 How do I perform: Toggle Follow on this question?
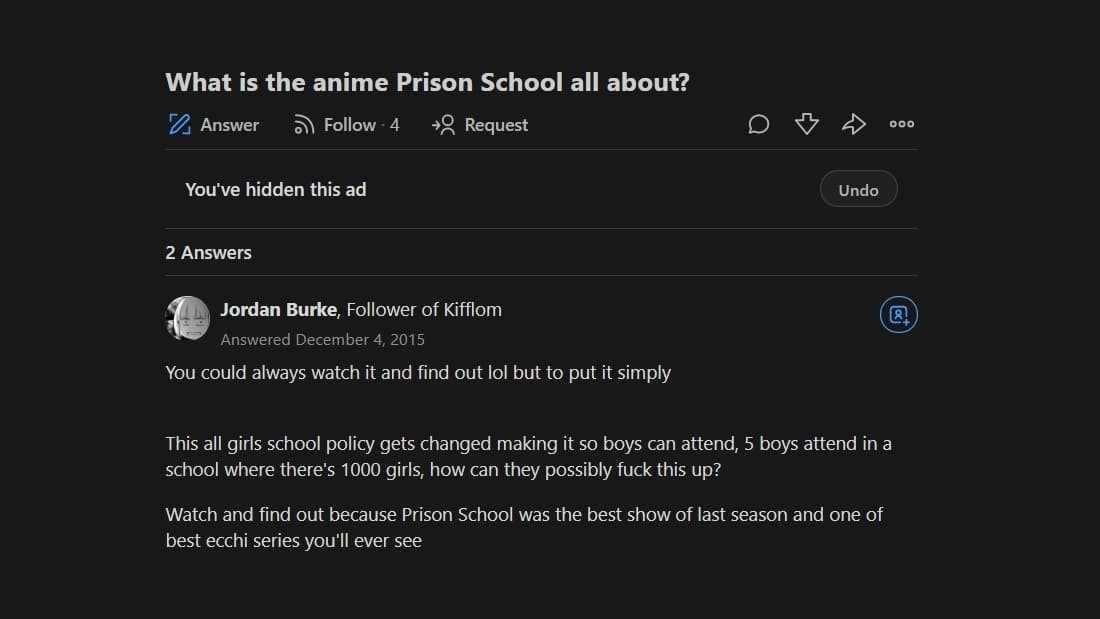(x=349, y=125)
